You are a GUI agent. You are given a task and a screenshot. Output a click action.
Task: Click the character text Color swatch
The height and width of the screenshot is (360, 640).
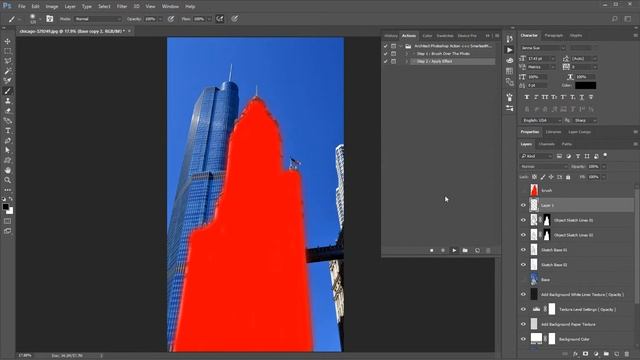(585, 85)
